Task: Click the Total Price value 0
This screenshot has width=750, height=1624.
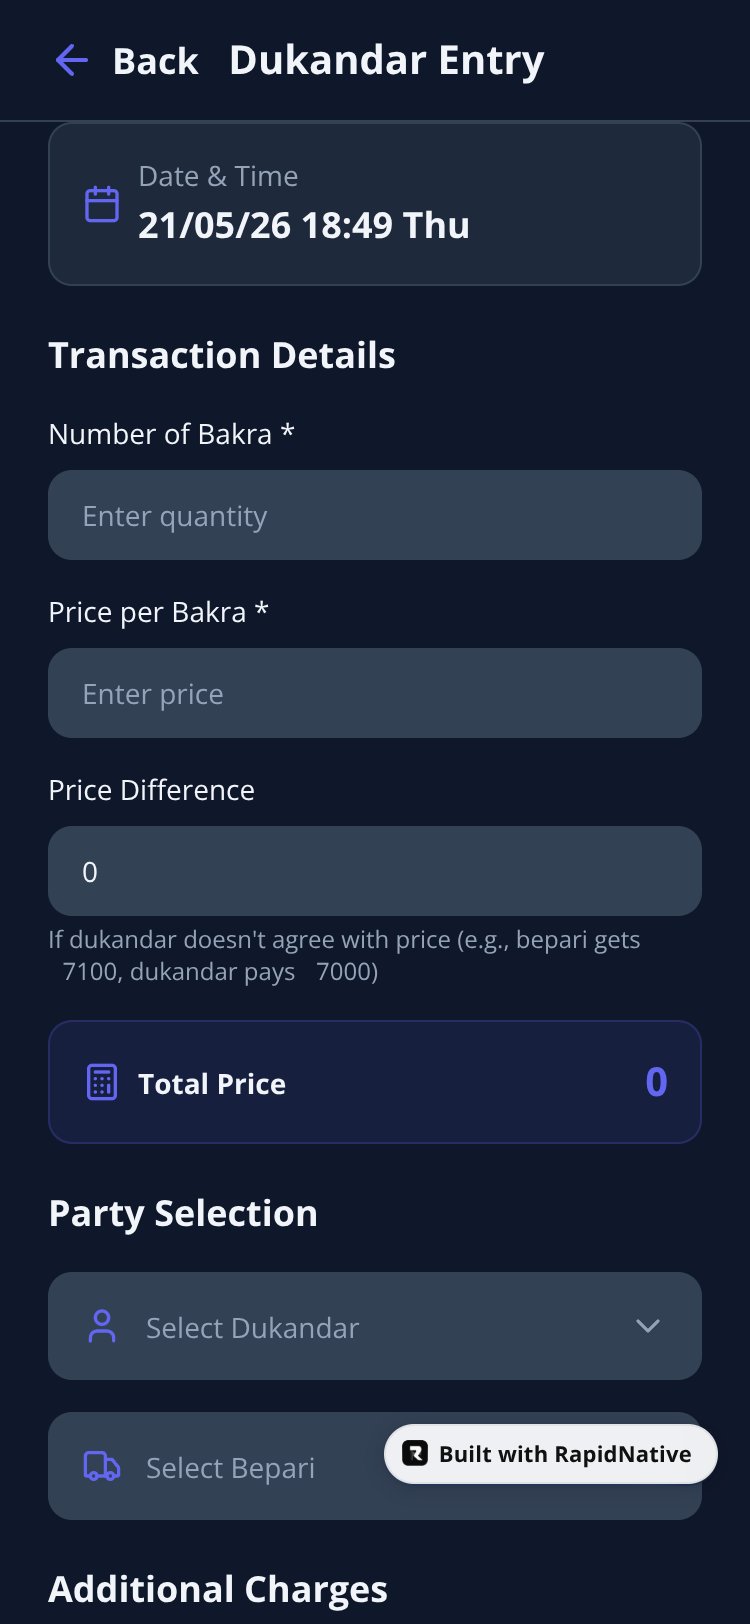Action: (x=656, y=1082)
